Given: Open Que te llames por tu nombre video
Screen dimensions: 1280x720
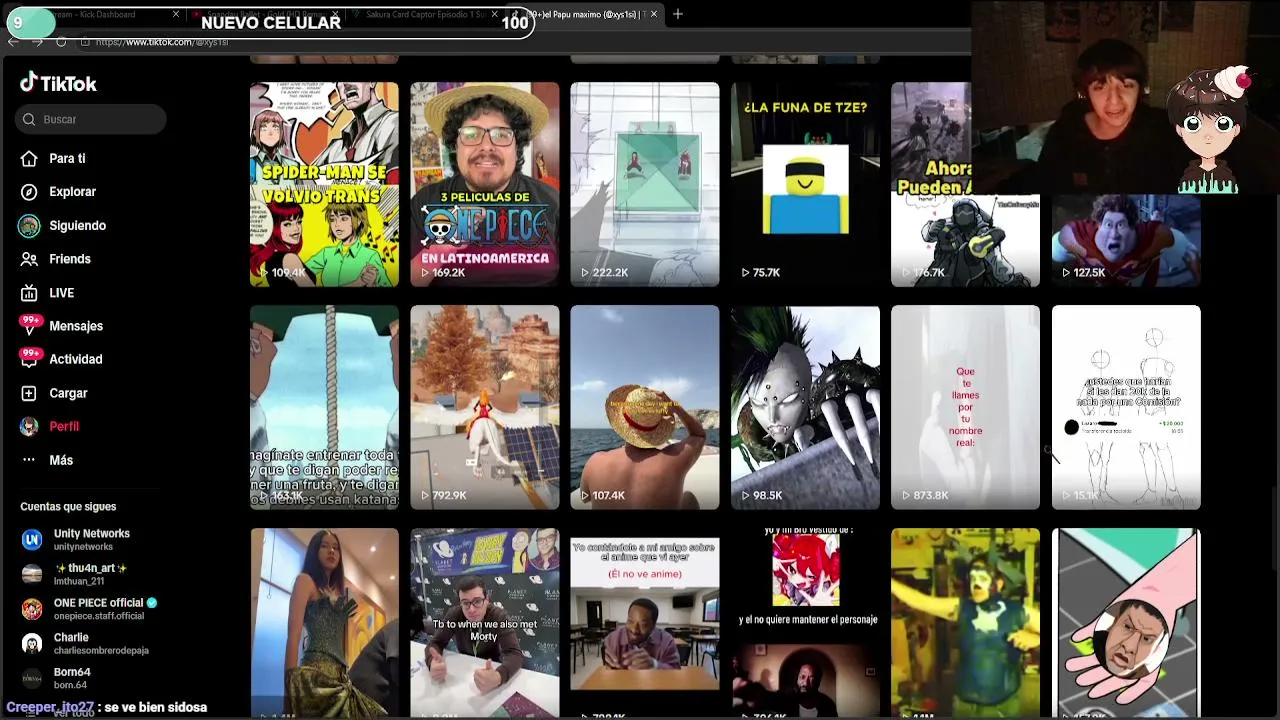Looking at the screenshot, I should point(965,407).
